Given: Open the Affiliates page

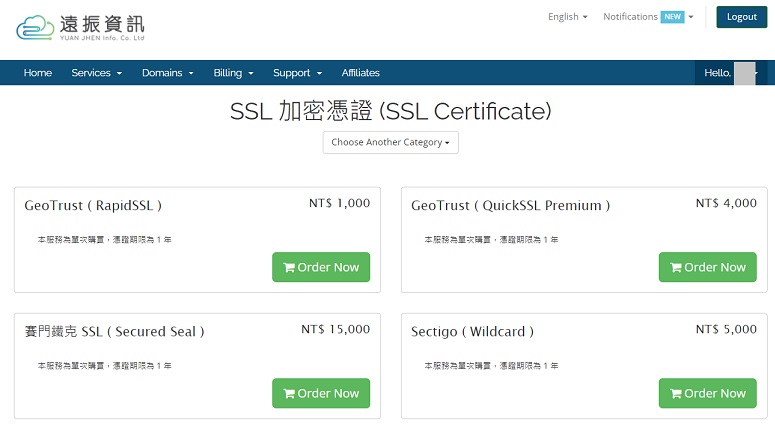Looking at the screenshot, I should pos(360,73).
